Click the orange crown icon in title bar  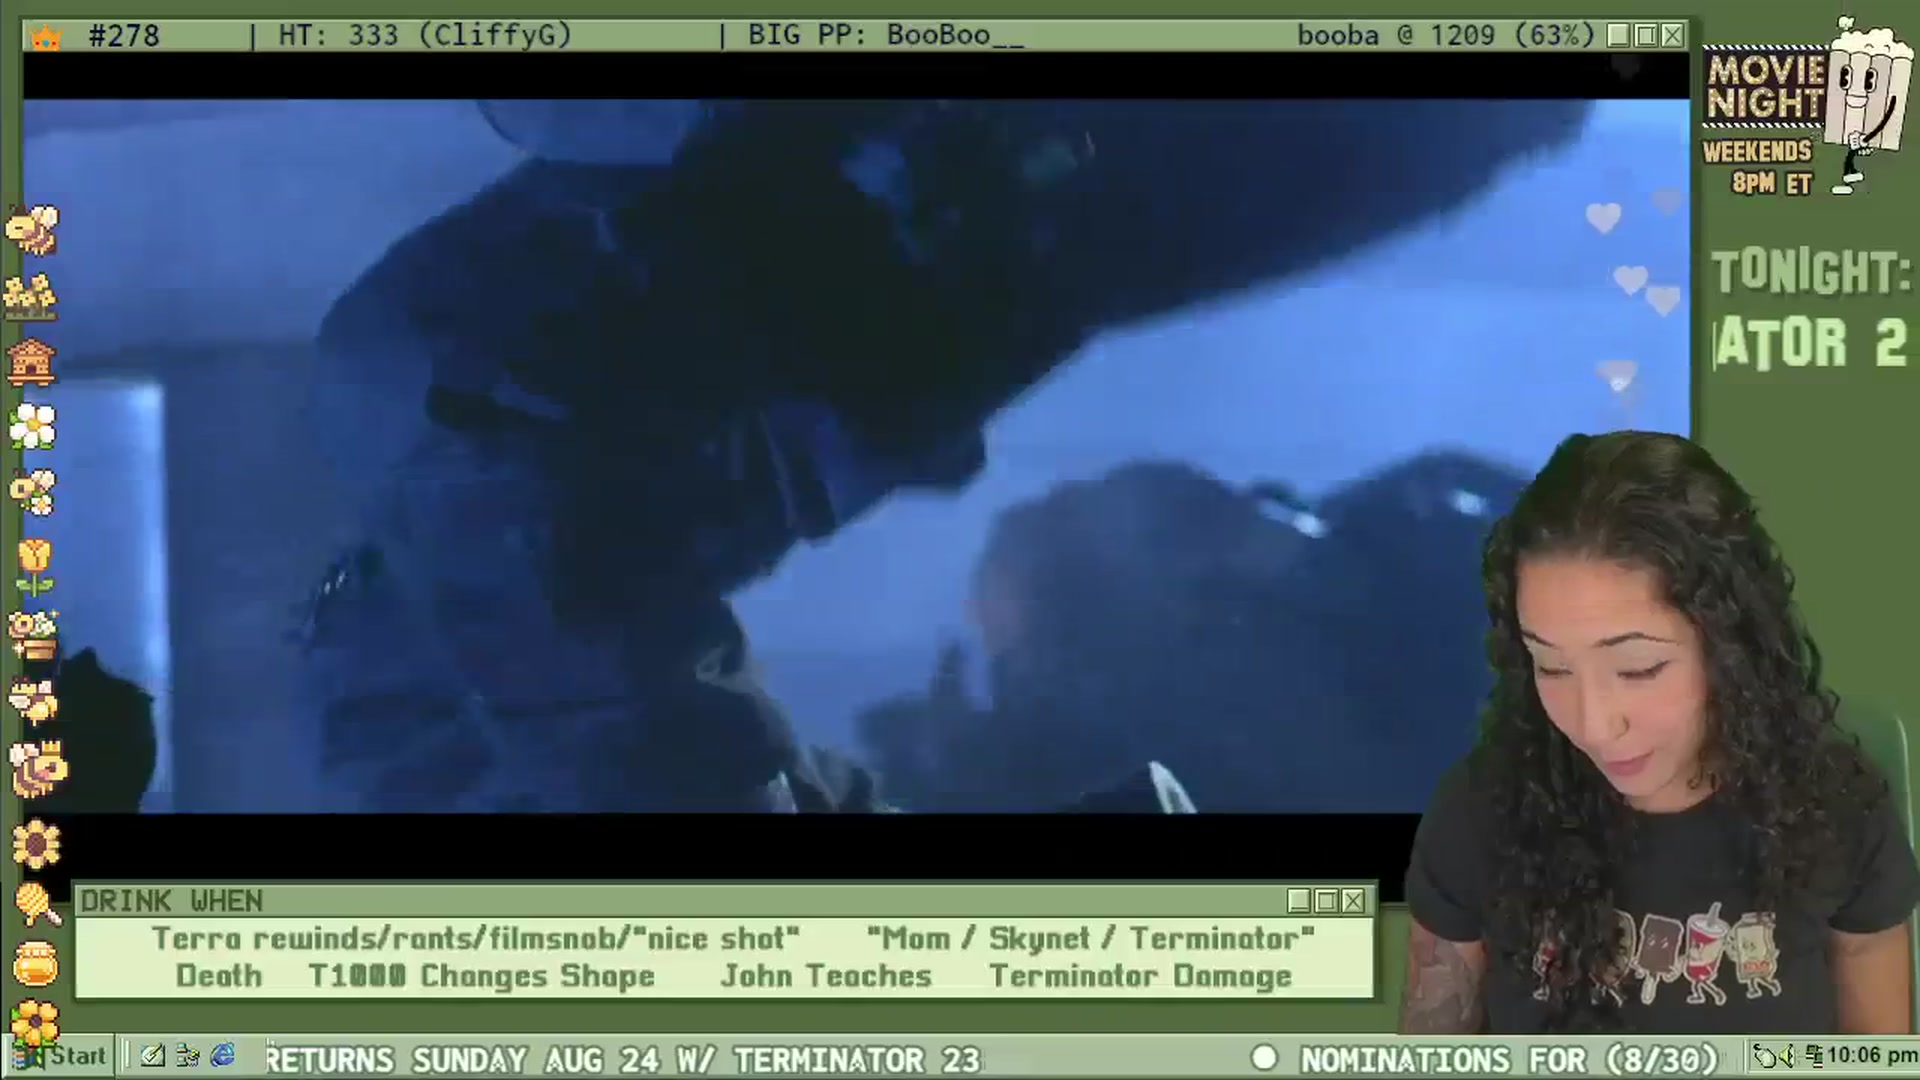46,38
